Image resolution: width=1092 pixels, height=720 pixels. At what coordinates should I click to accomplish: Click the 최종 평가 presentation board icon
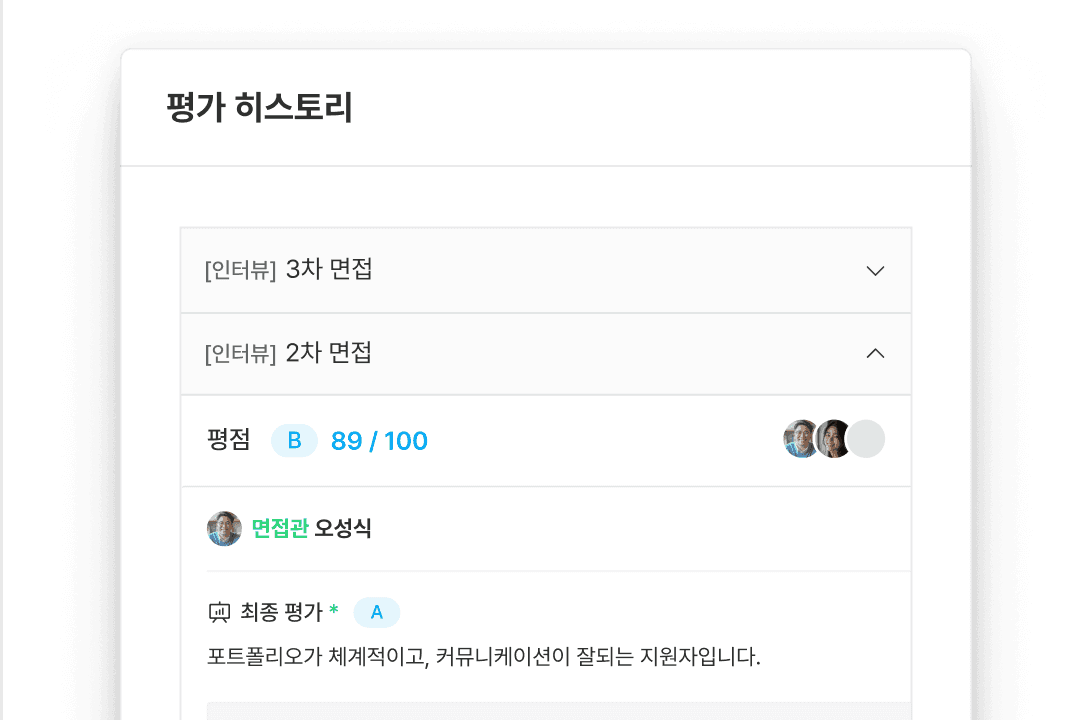[219, 612]
